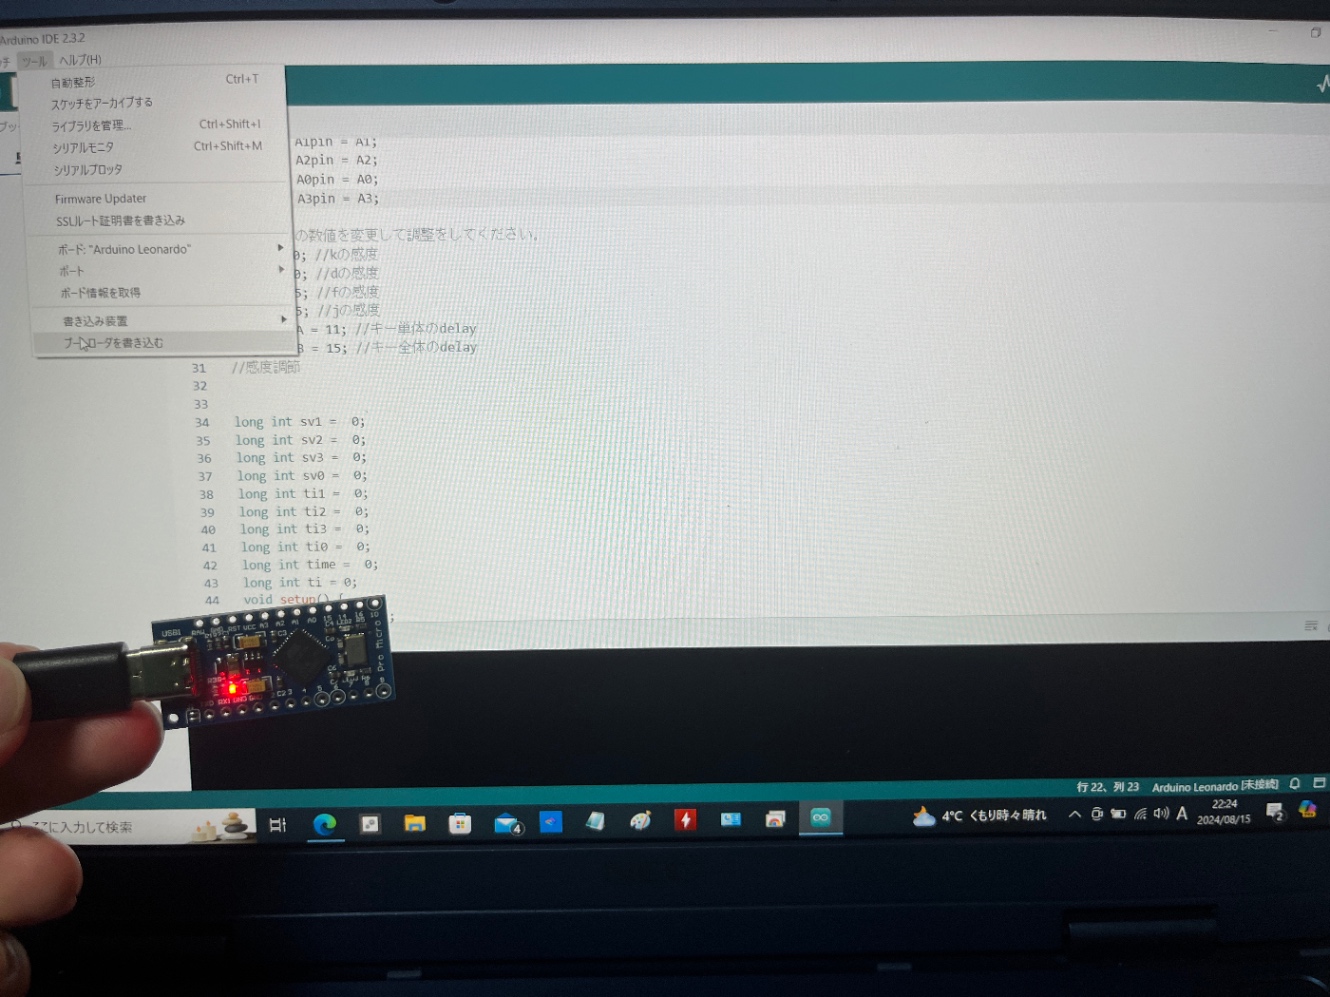Click the output toggle icon below editor

point(1311,626)
